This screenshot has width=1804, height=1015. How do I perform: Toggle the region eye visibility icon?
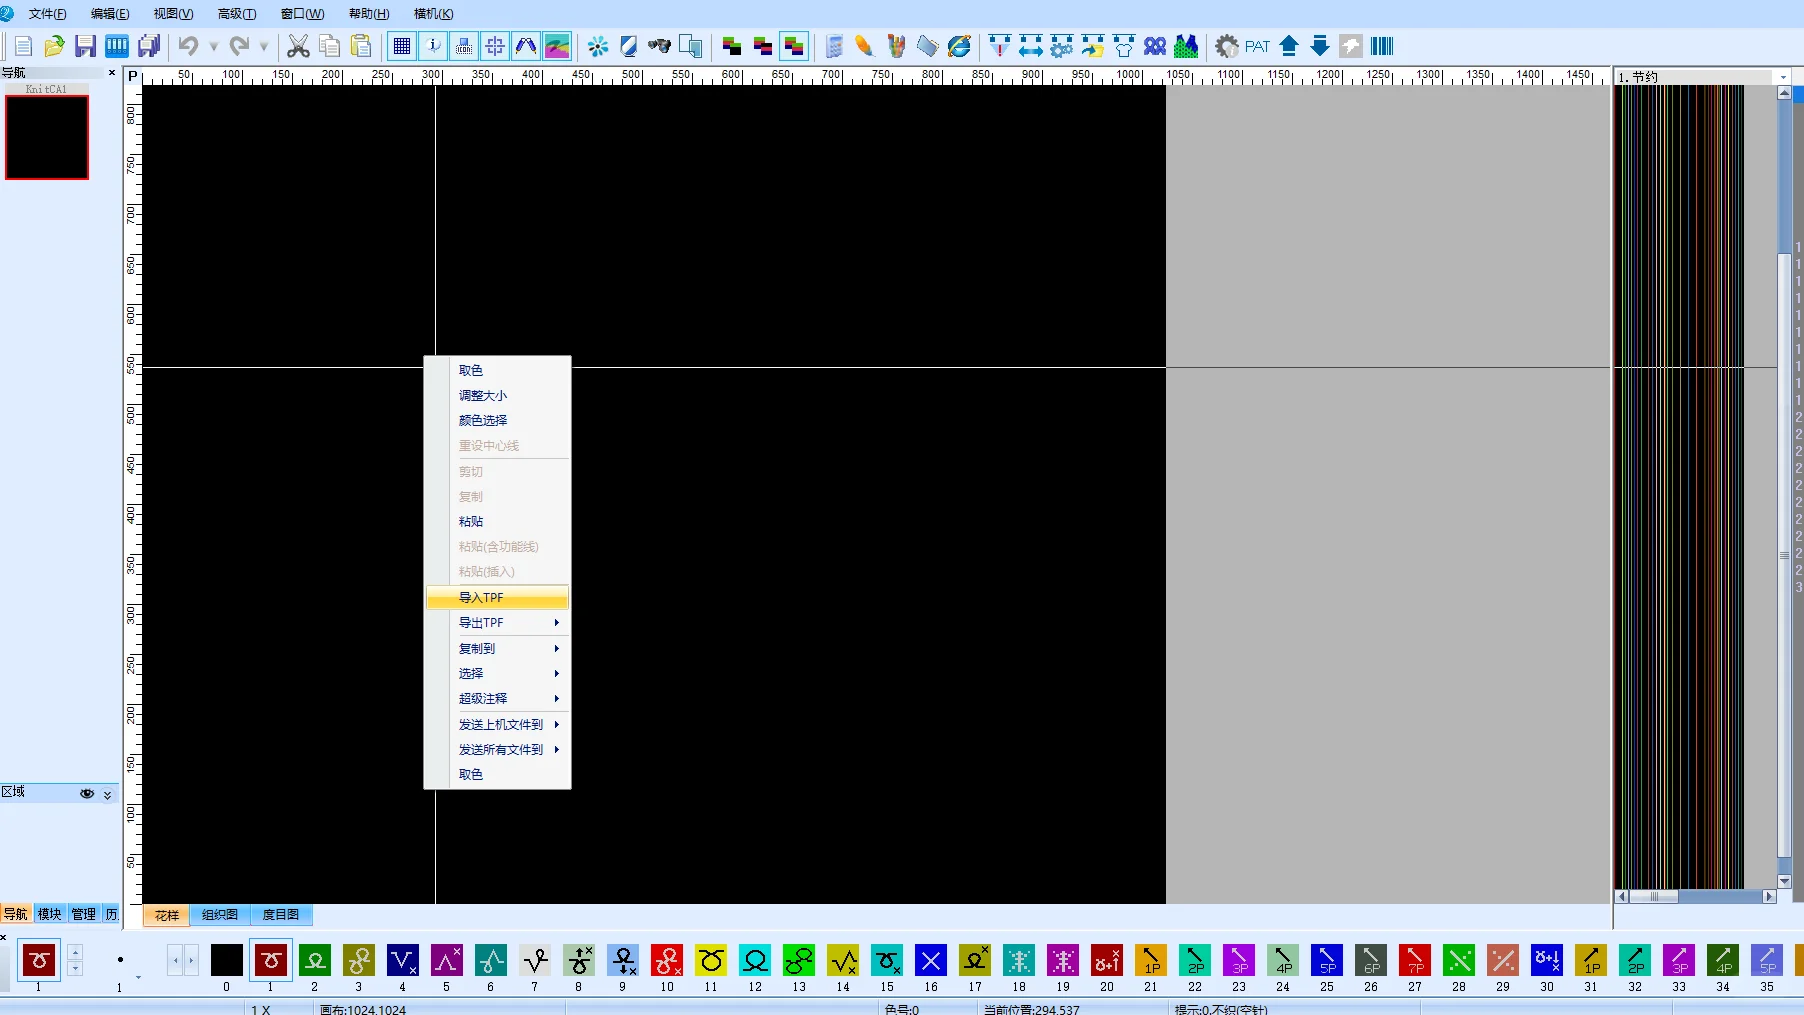87,793
